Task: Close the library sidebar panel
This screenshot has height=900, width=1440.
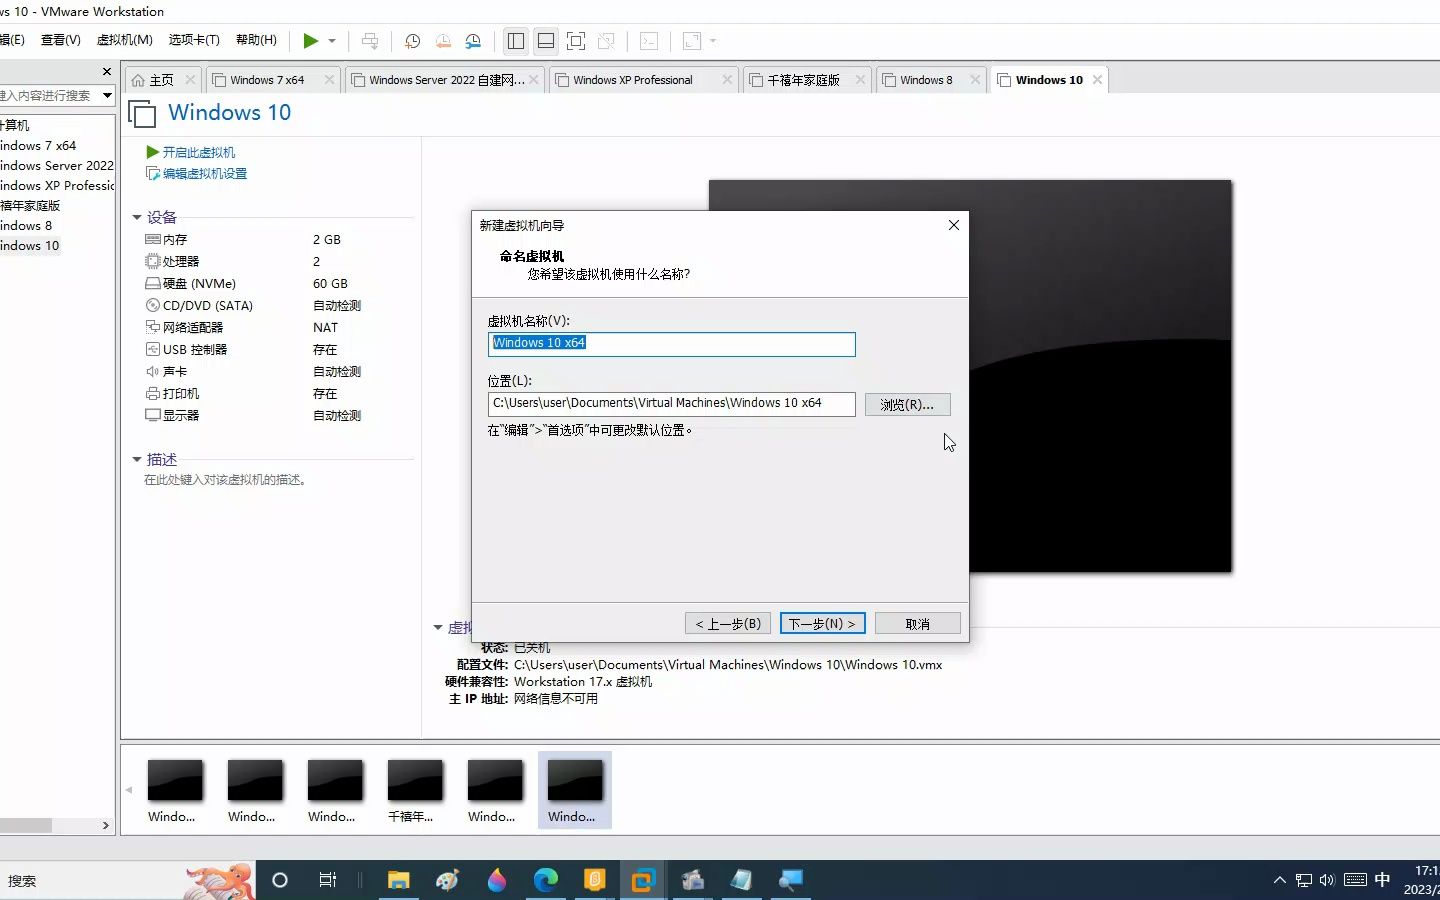Action: (107, 72)
